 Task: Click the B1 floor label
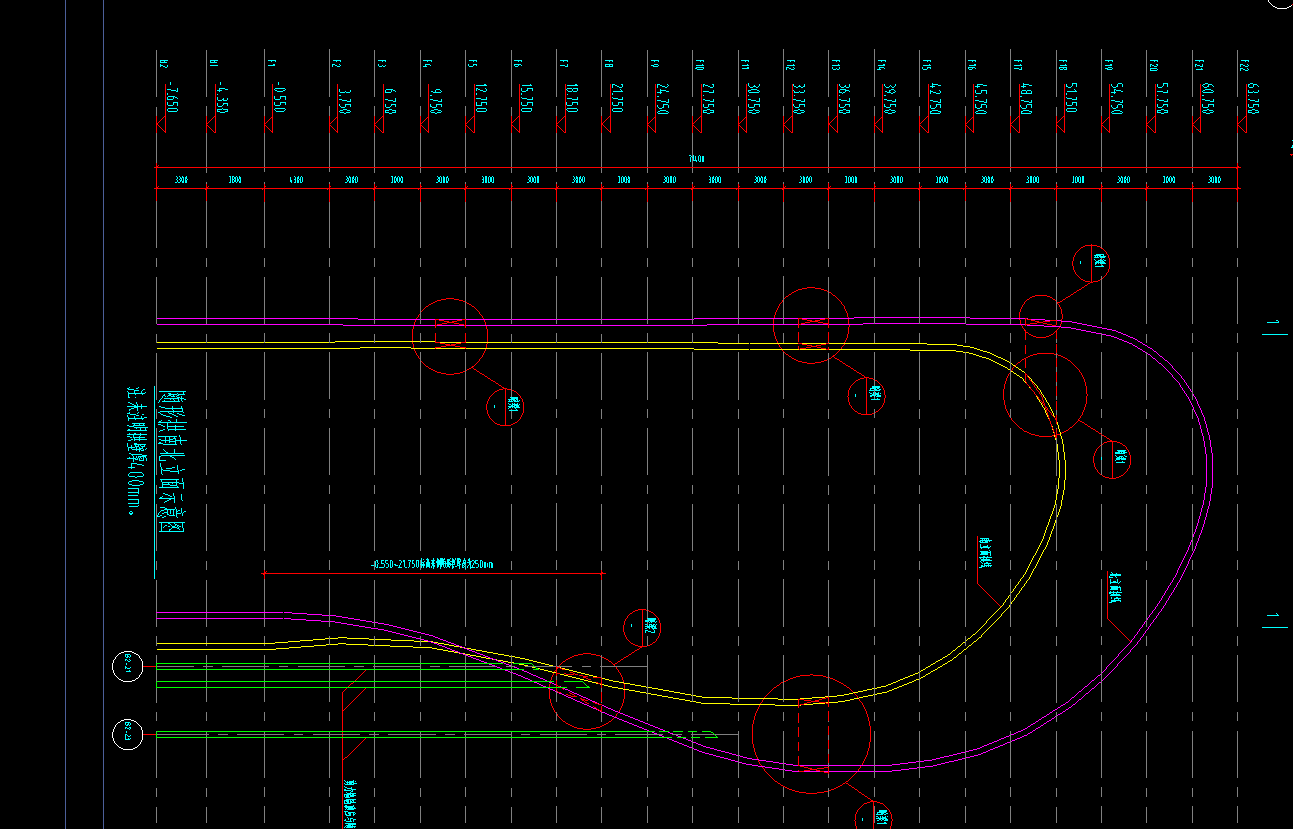pyautogui.click(x=213, y=64)
